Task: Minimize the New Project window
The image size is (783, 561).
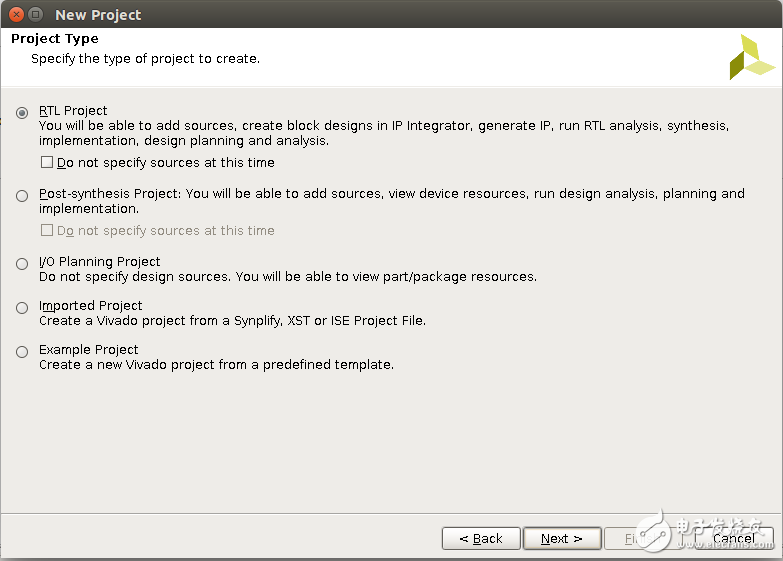Action: 36,14
